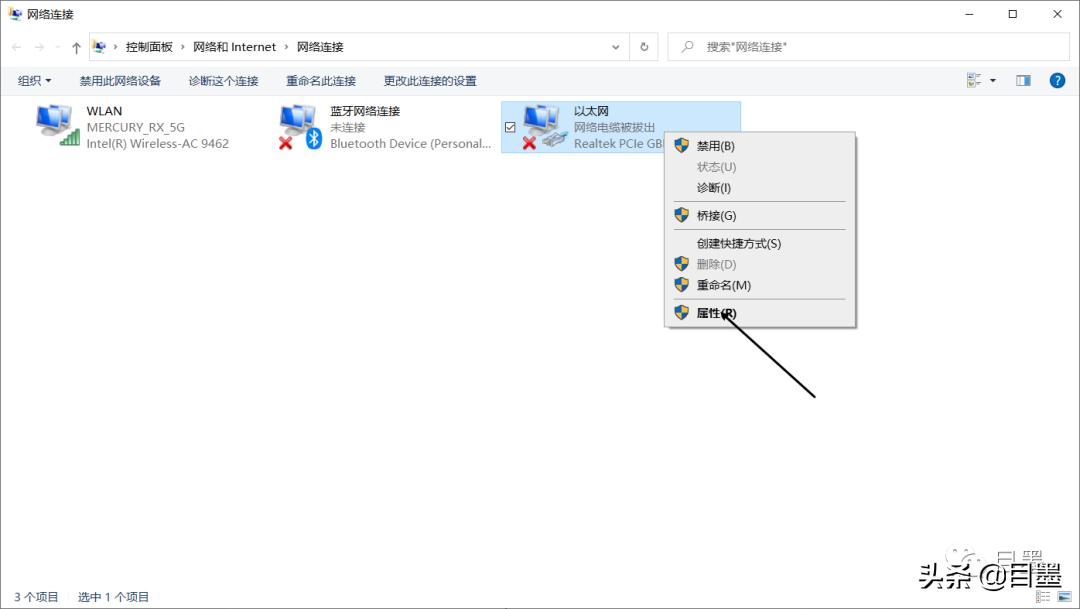Screen dimensions: 1080x609
Task: Open the 组织 dropdown menu
Action: click(33, 80)
